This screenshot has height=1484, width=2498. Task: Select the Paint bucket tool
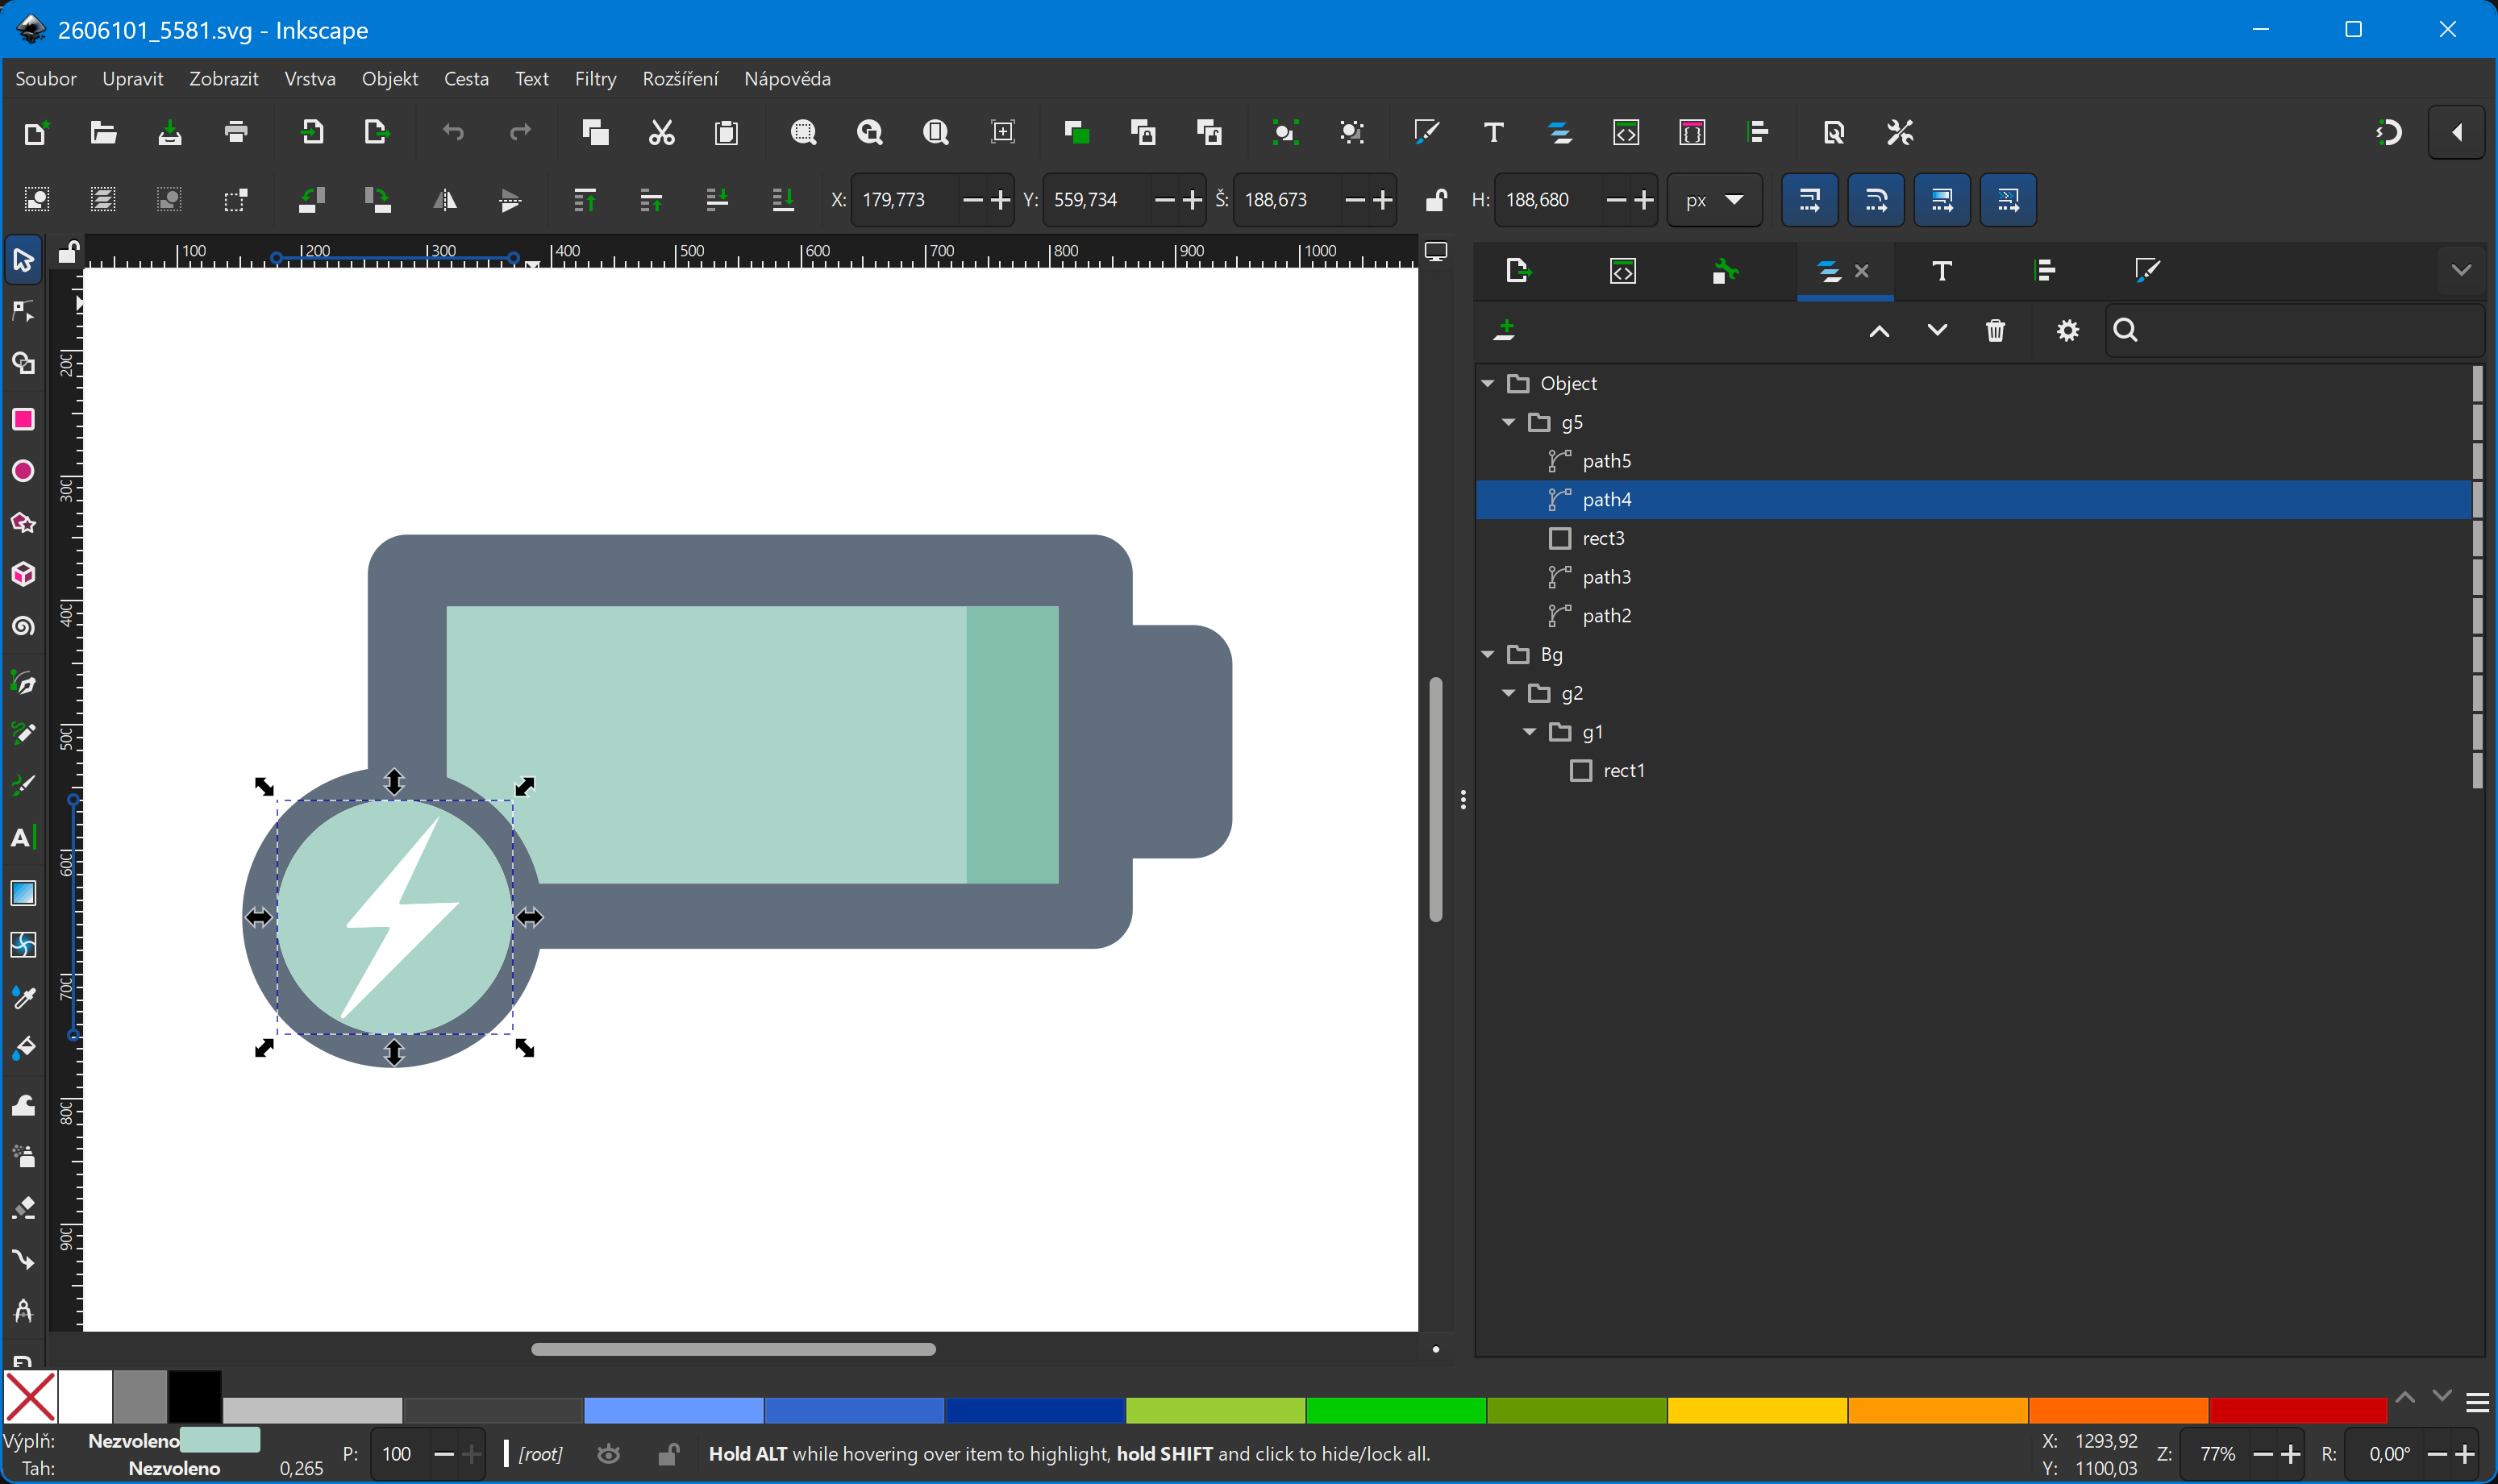23,1049
